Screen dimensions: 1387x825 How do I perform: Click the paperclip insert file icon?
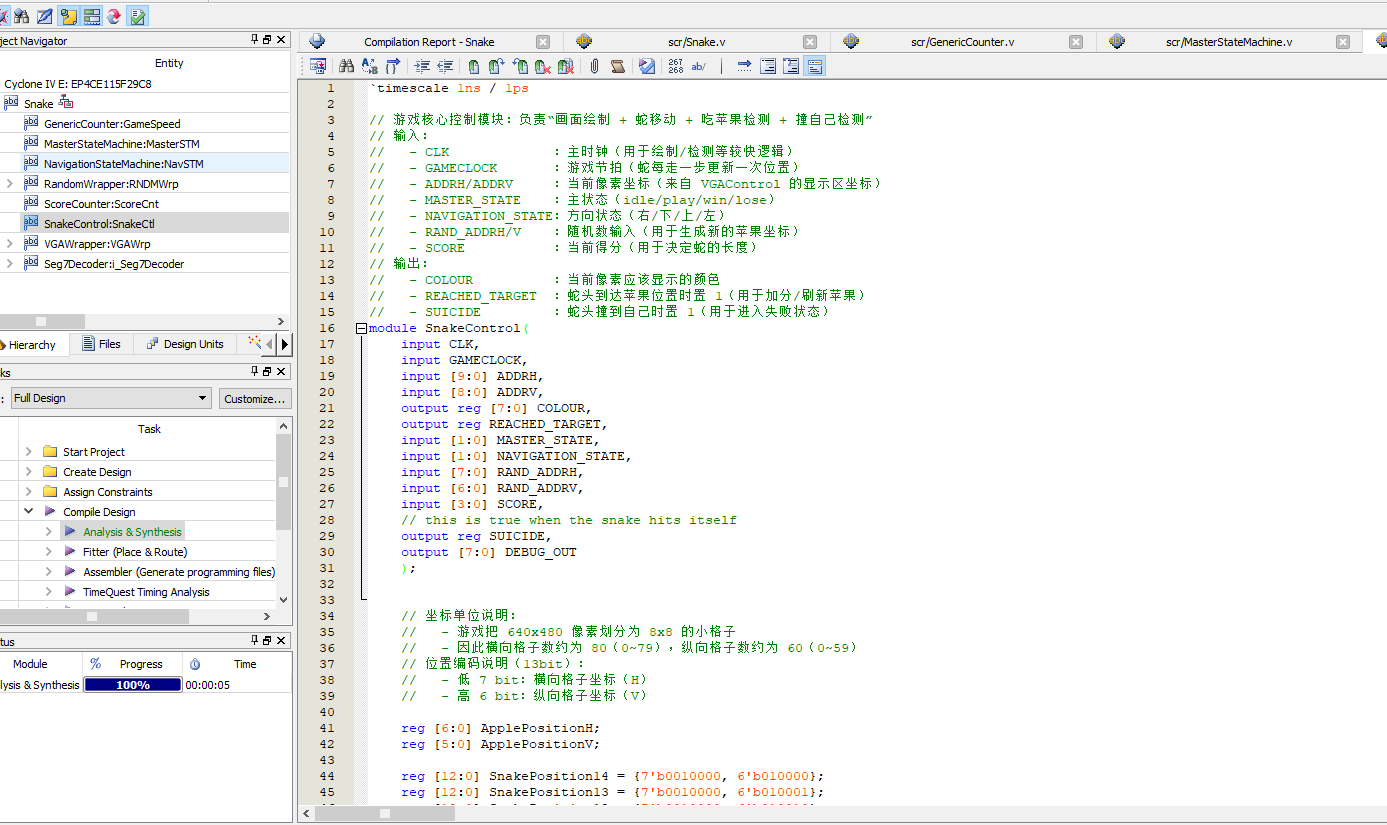594,66
